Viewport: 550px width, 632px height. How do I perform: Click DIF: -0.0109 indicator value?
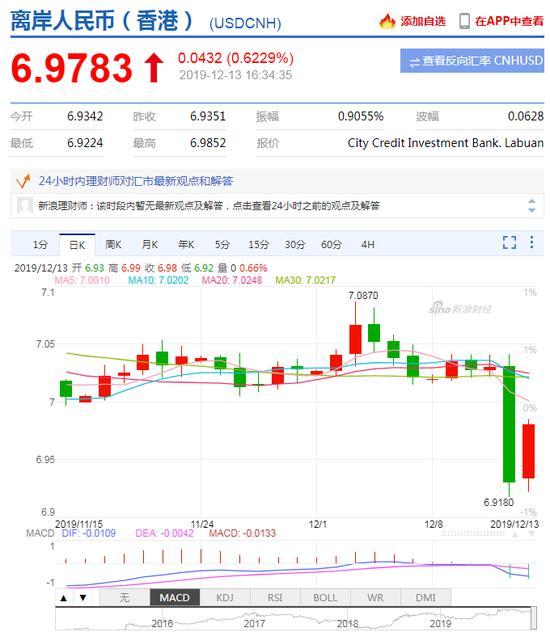89,533
